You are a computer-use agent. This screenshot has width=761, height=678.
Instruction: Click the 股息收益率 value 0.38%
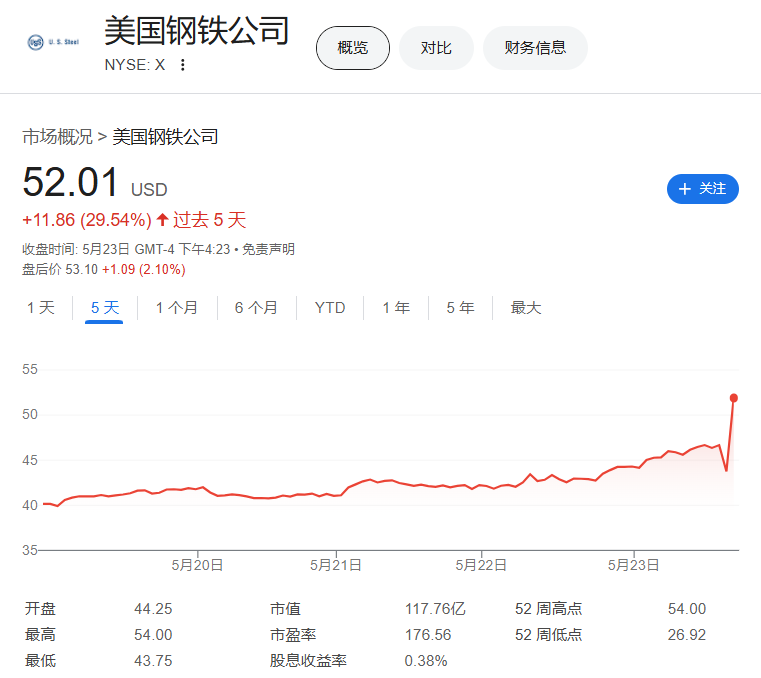pyautogui.click(x=426, y=661)
